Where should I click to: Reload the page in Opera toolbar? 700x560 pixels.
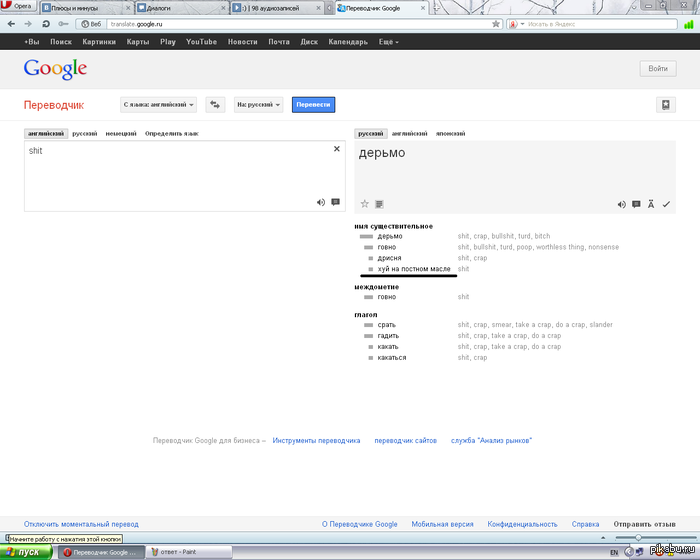(46, 24)
